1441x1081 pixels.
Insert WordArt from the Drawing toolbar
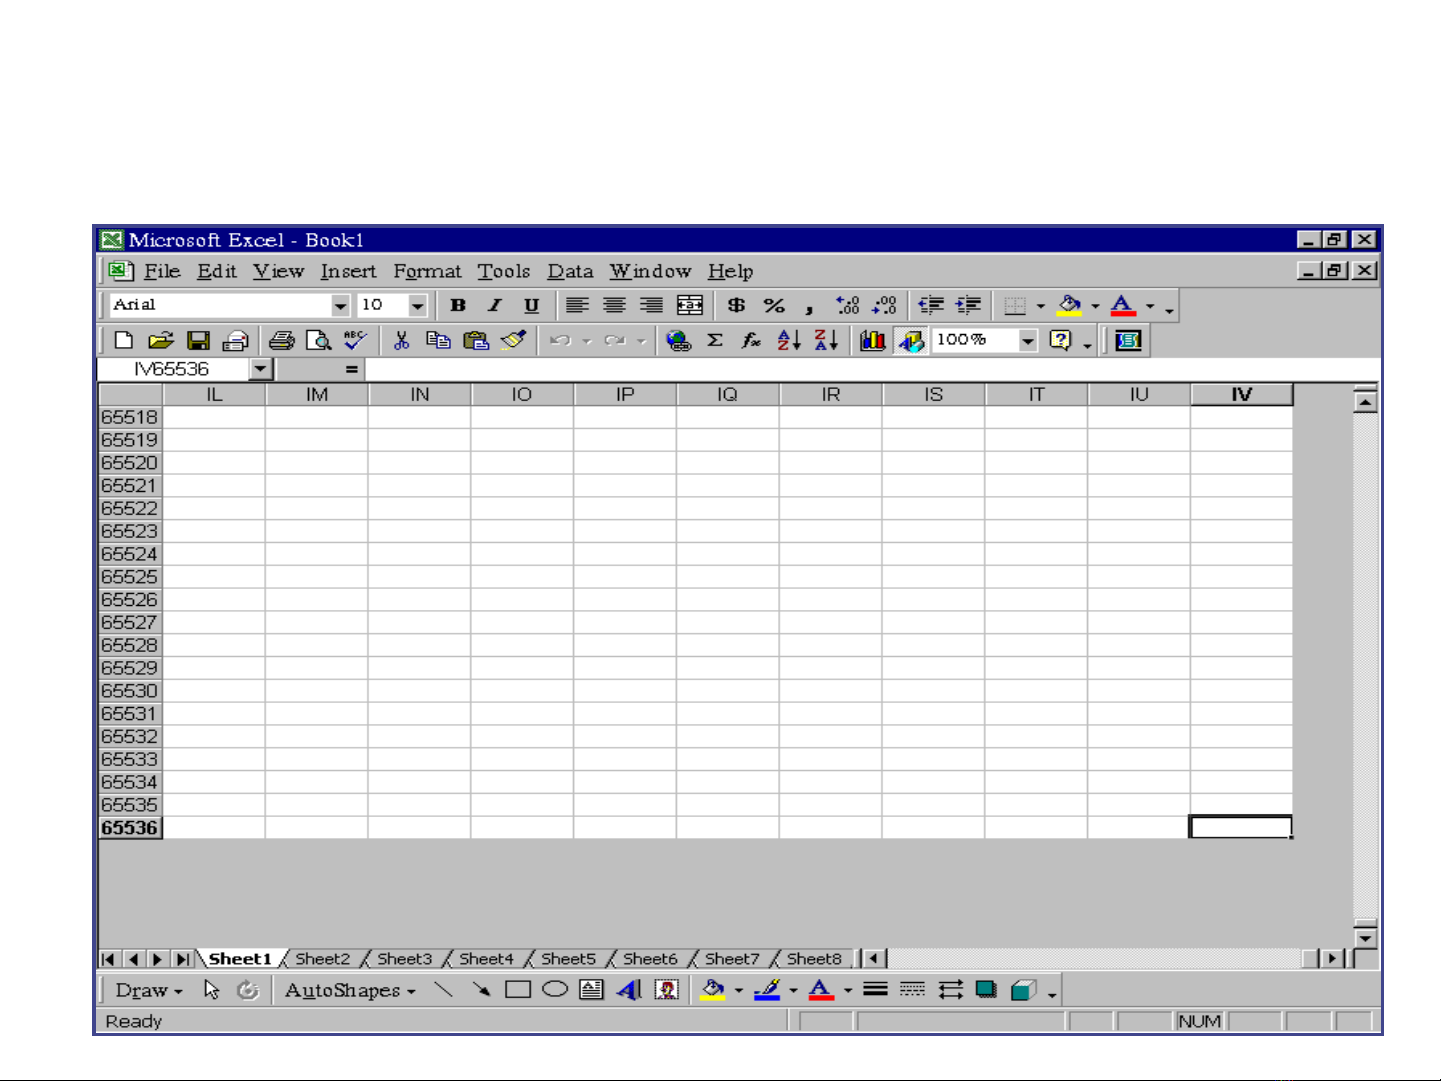[629, 990]
